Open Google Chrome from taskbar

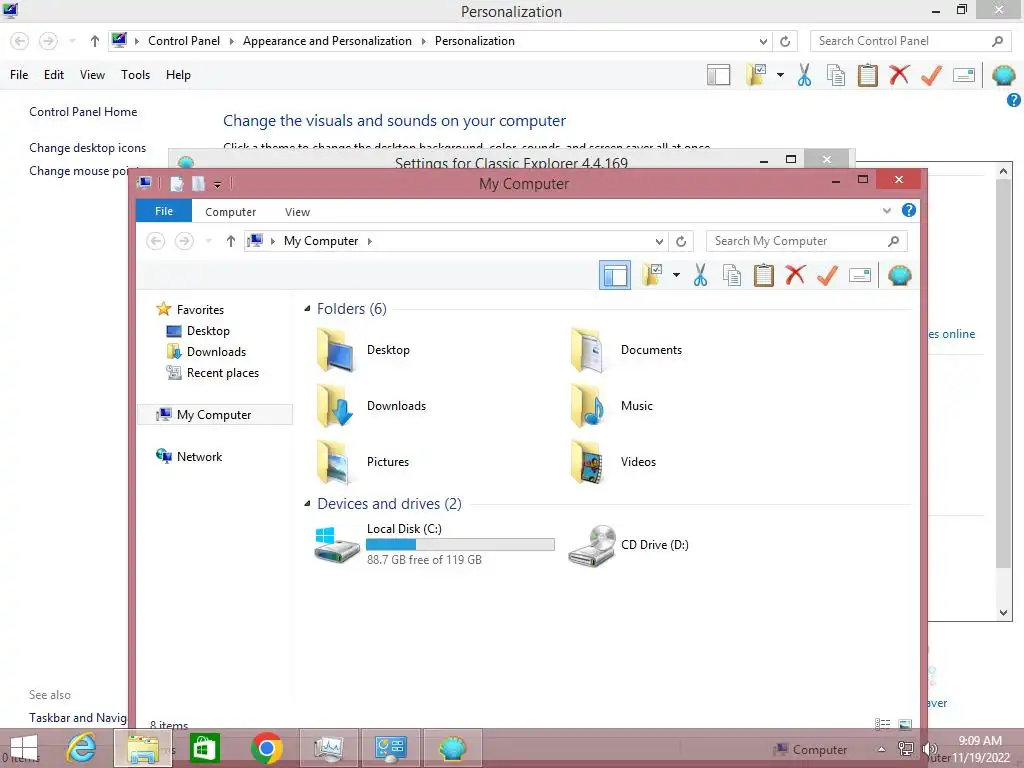266,748
